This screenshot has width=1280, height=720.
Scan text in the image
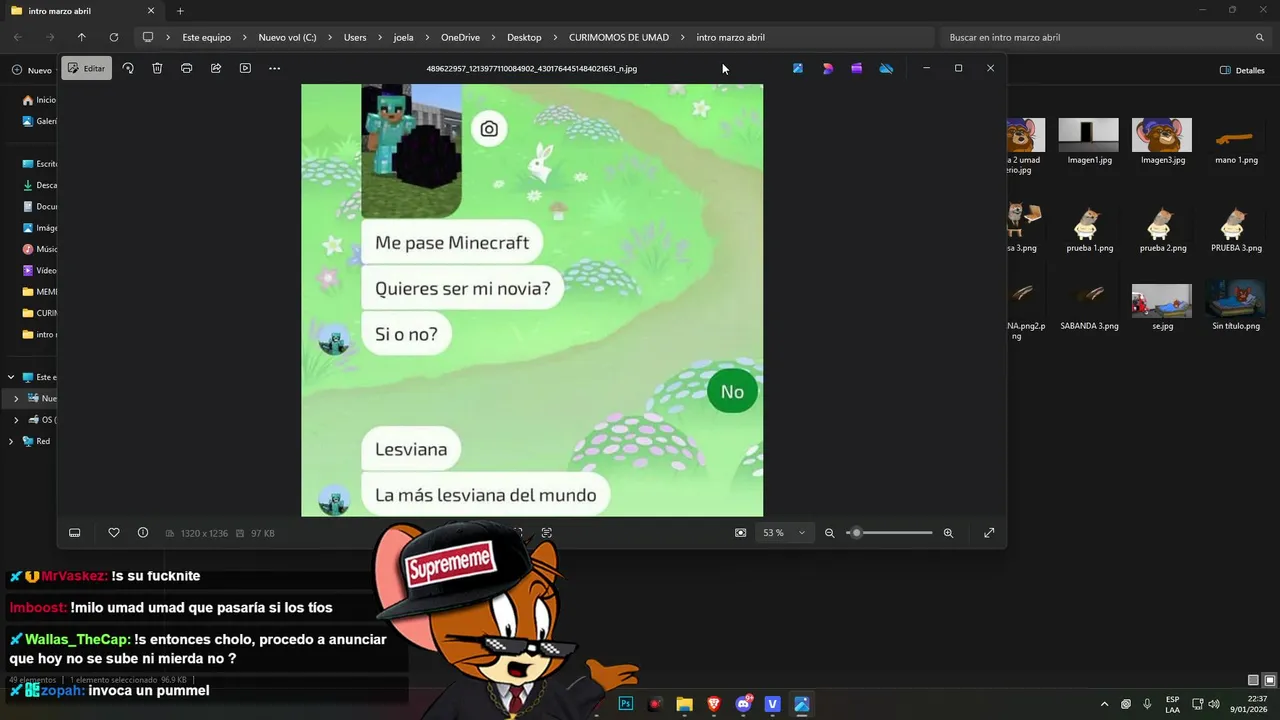547,533
